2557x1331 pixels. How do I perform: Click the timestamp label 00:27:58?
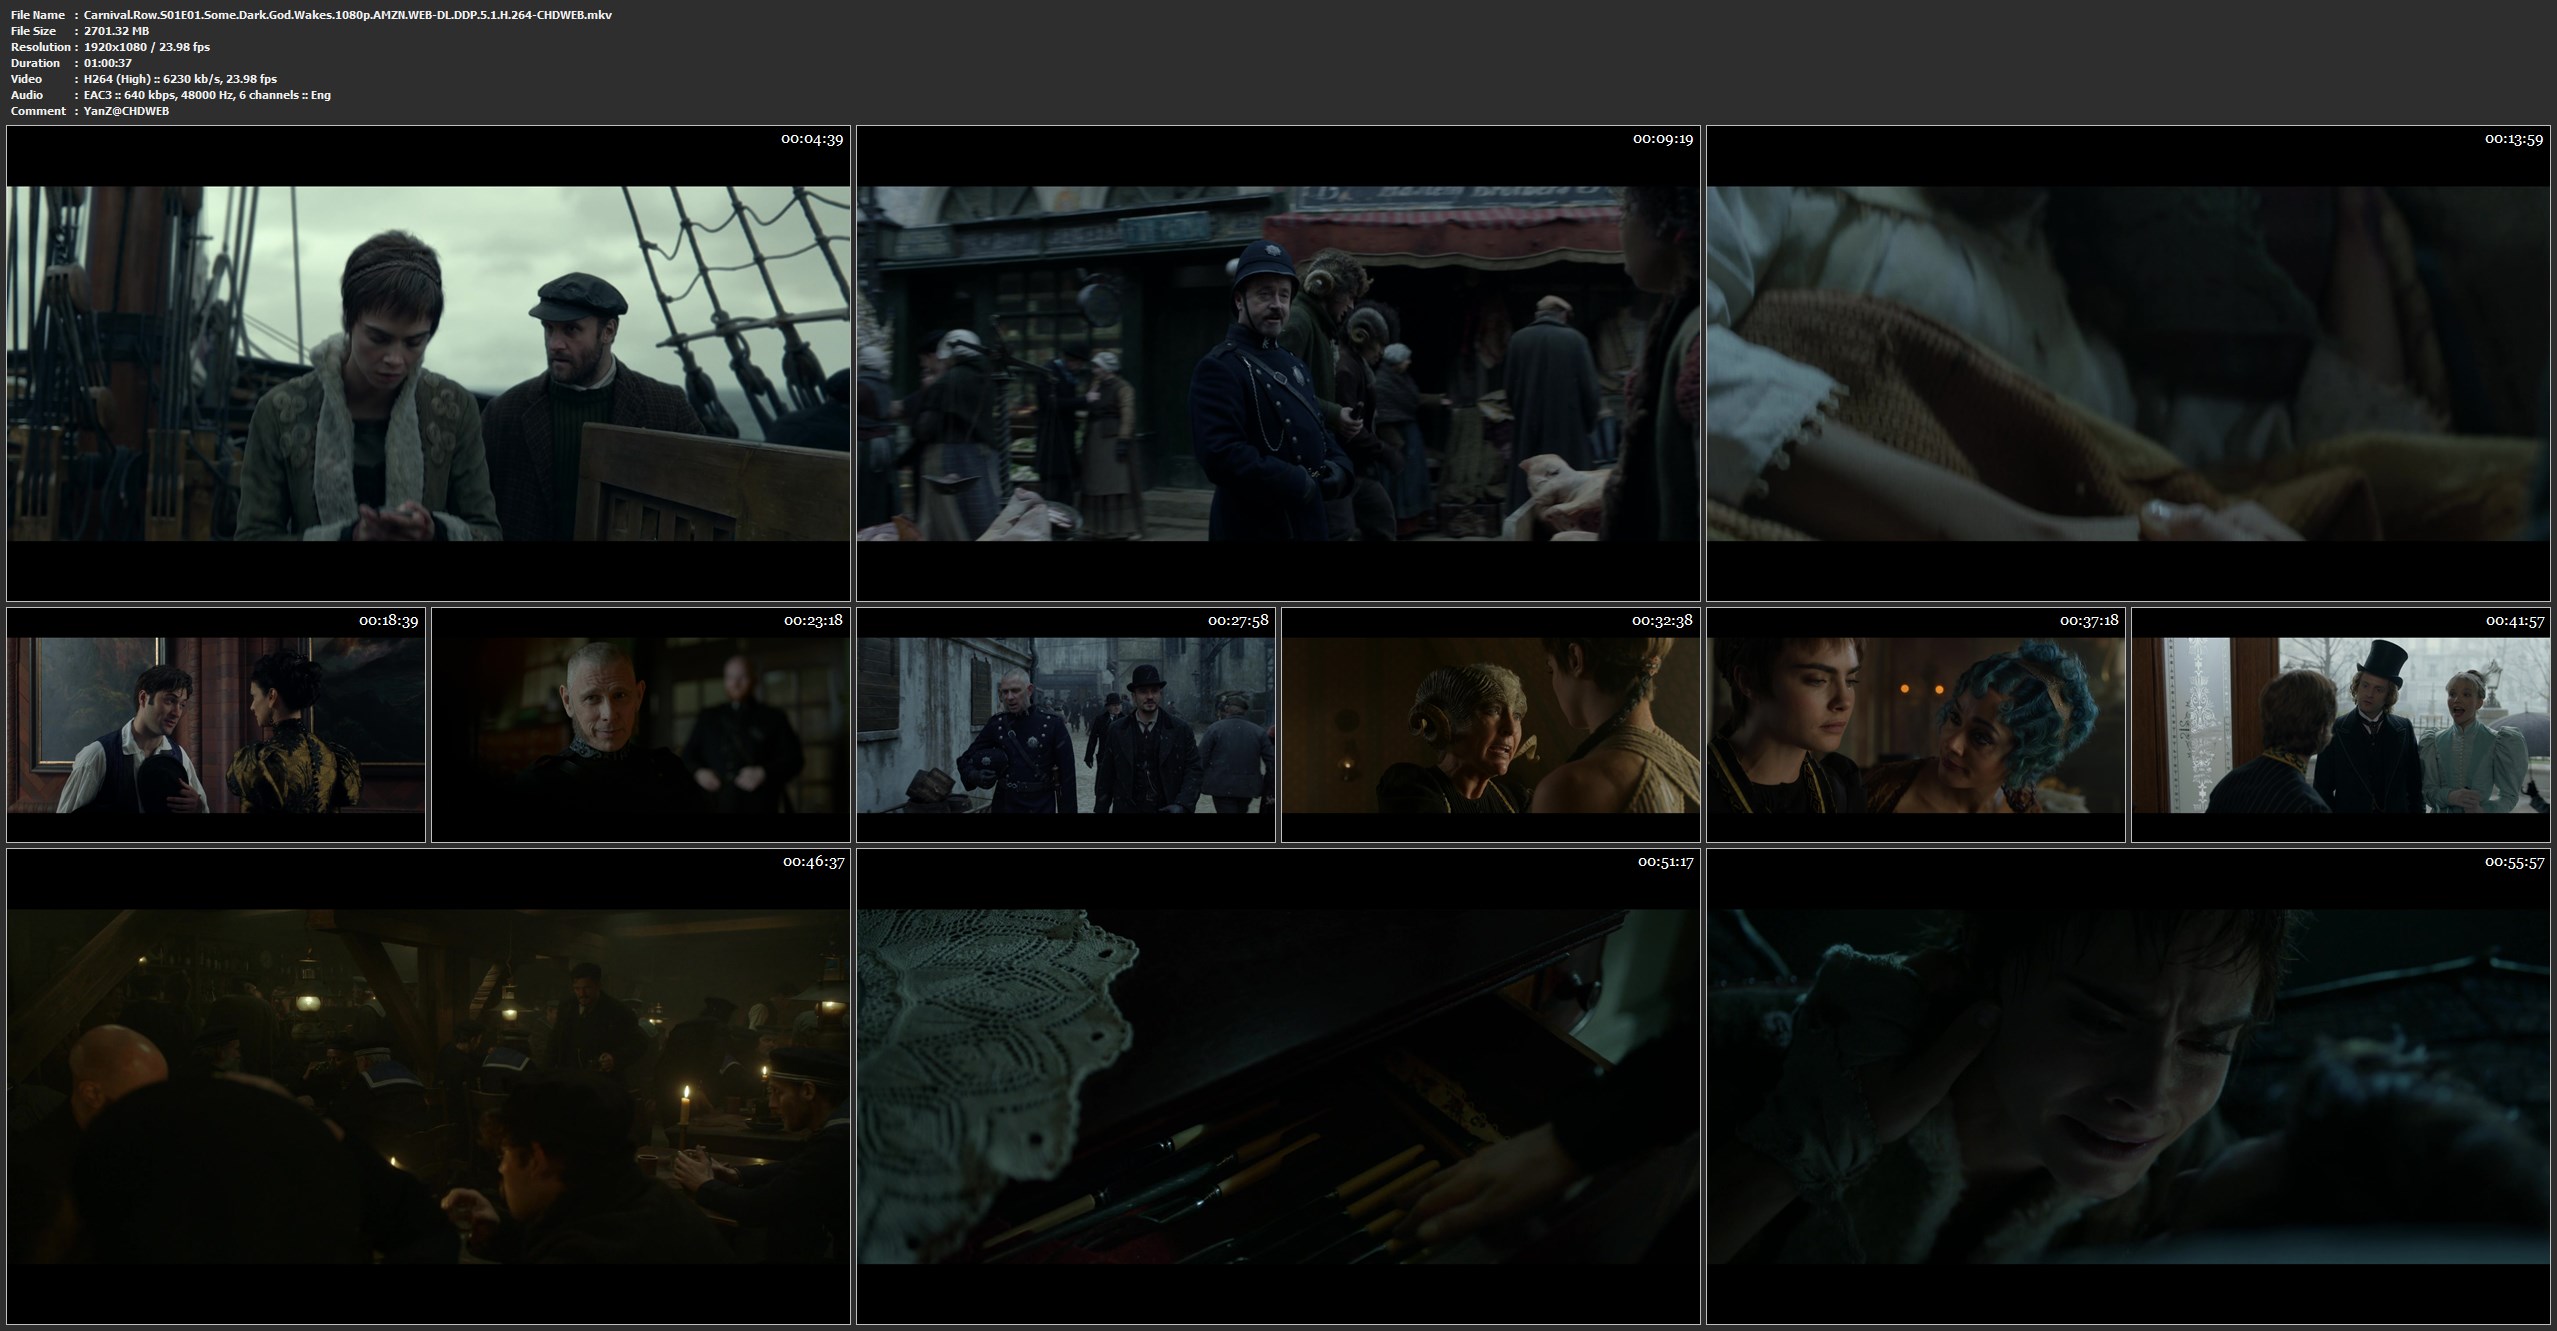(x=1238, y=621)
